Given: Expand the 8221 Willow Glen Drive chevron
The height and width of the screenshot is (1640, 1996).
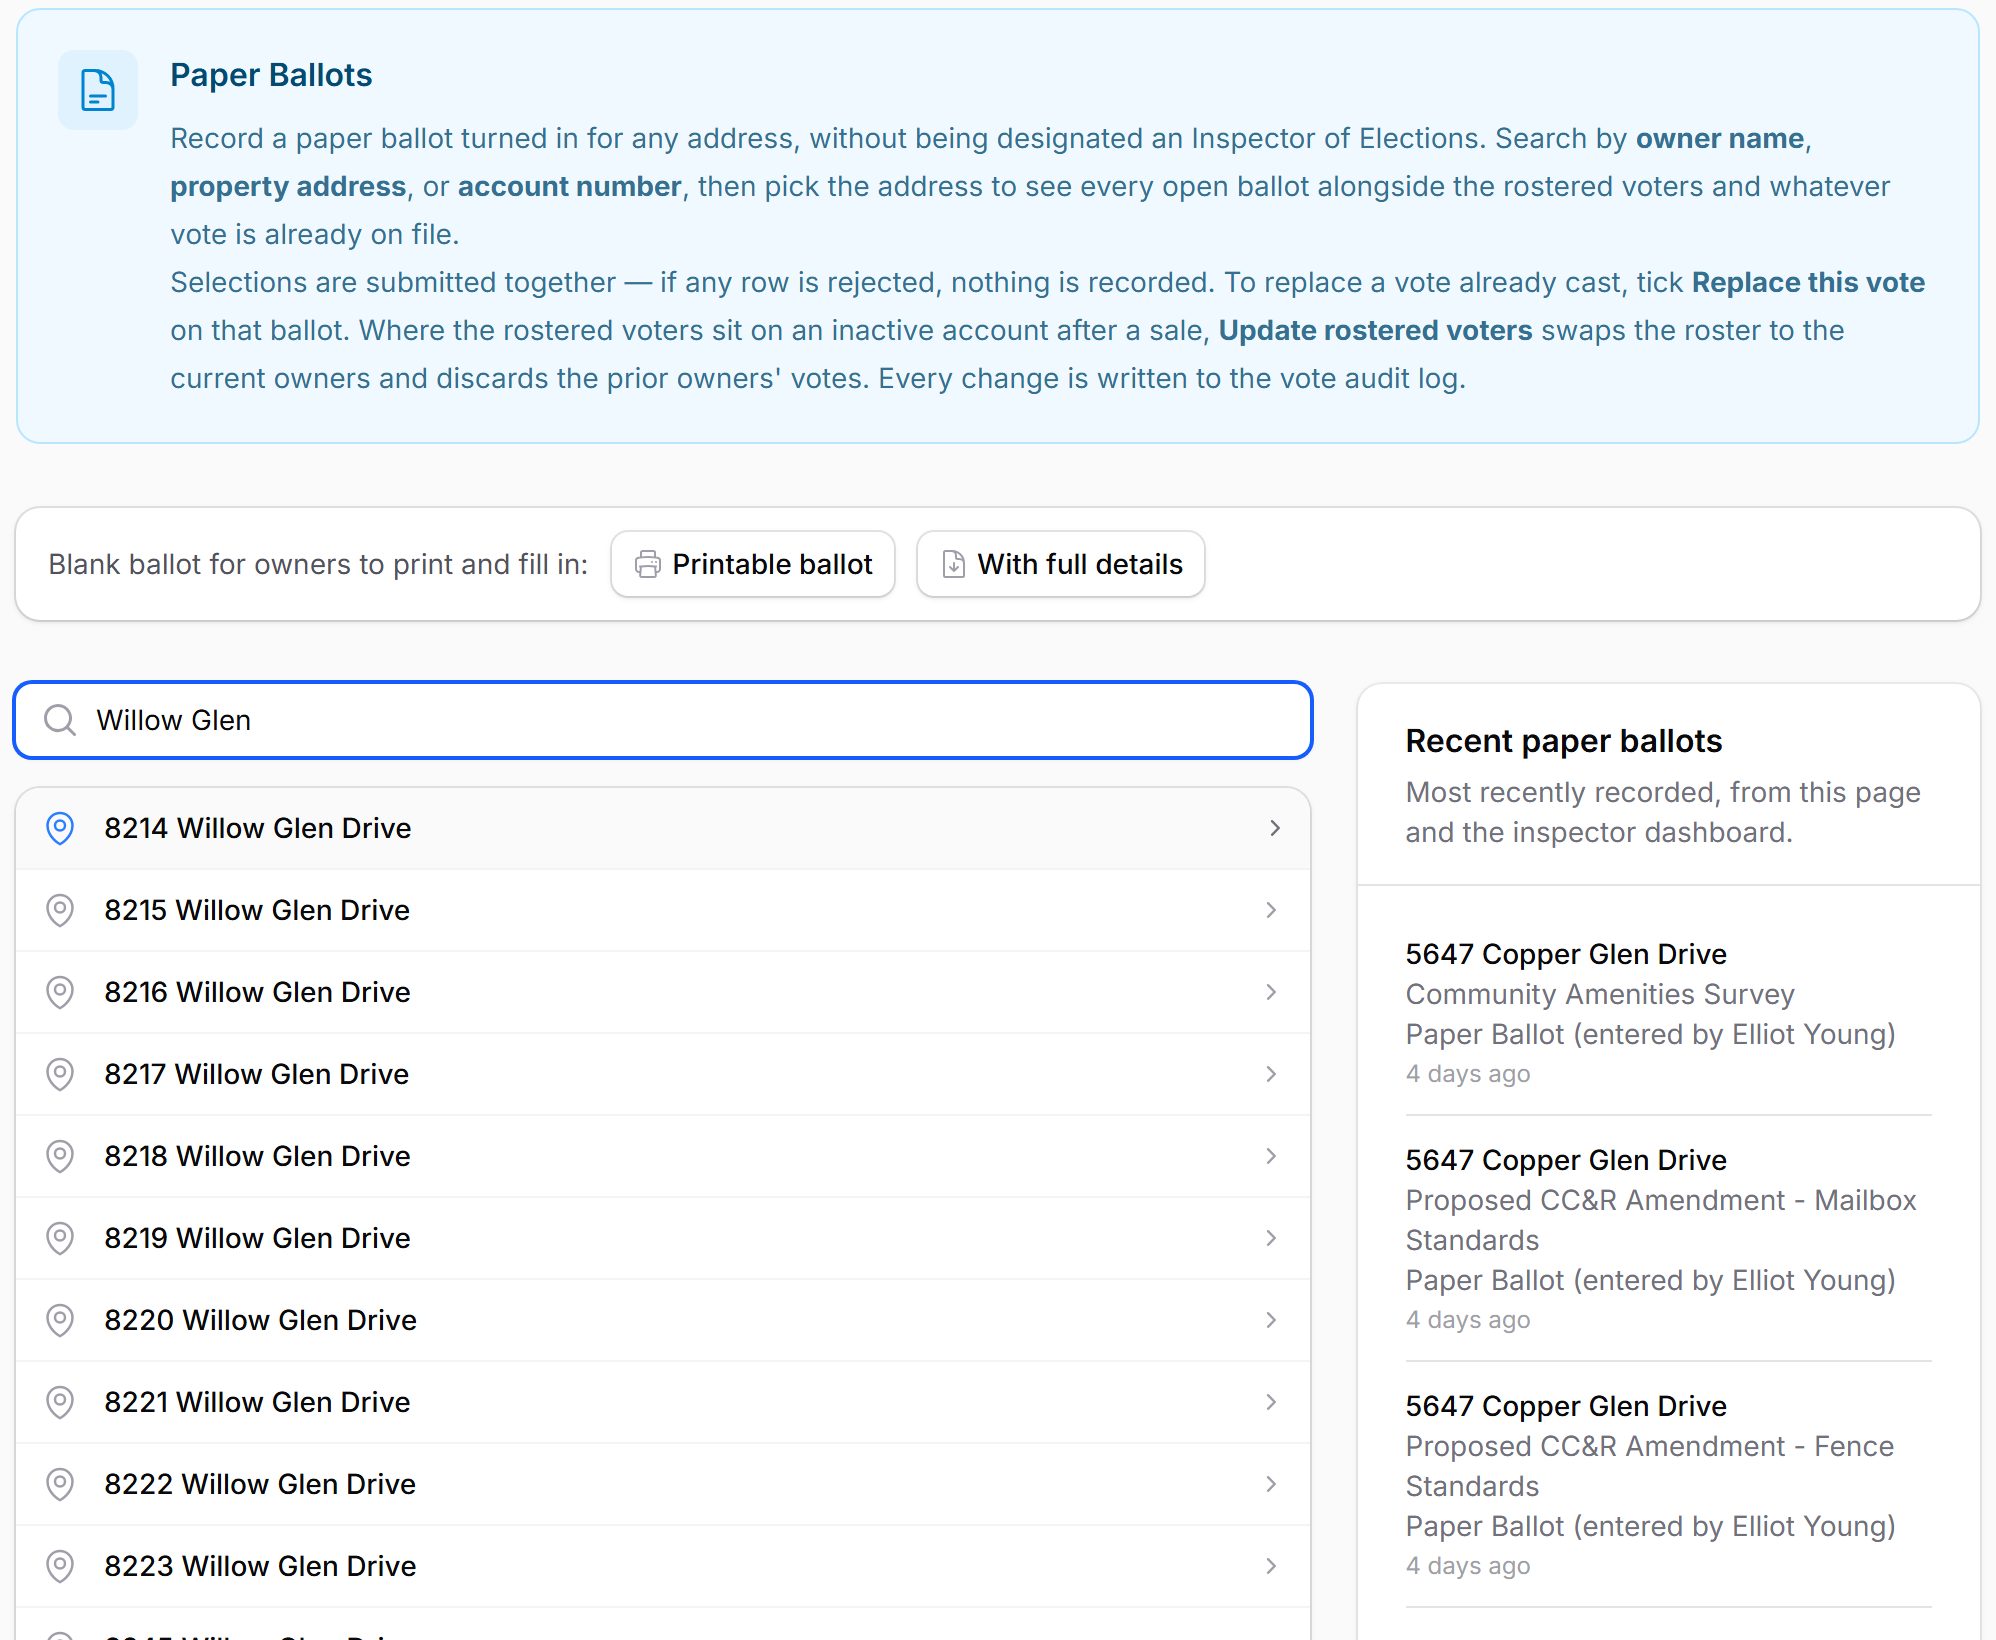Looking at the screenshot, I should point(1271,1402).
